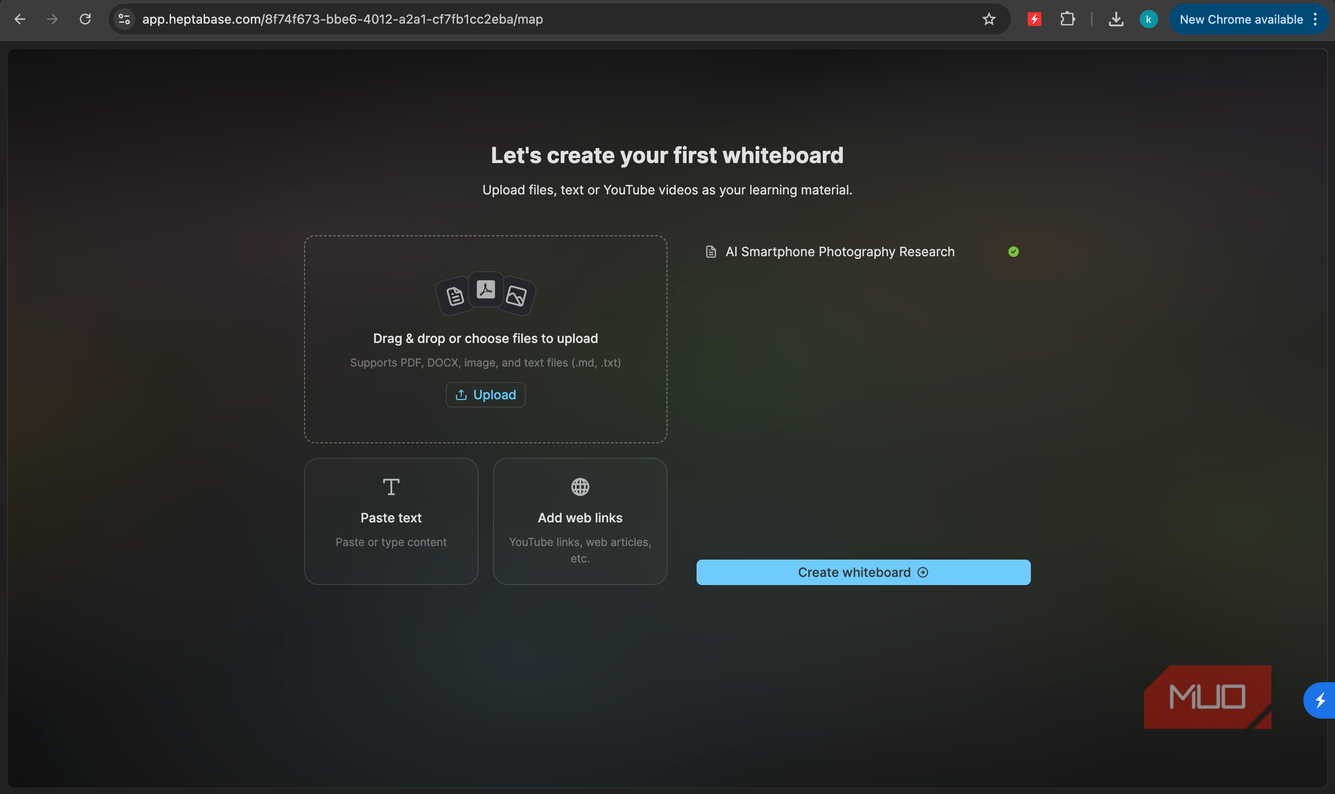Reload the Heptabase page
1335x794 pixels.
click(x=85, y=19)
